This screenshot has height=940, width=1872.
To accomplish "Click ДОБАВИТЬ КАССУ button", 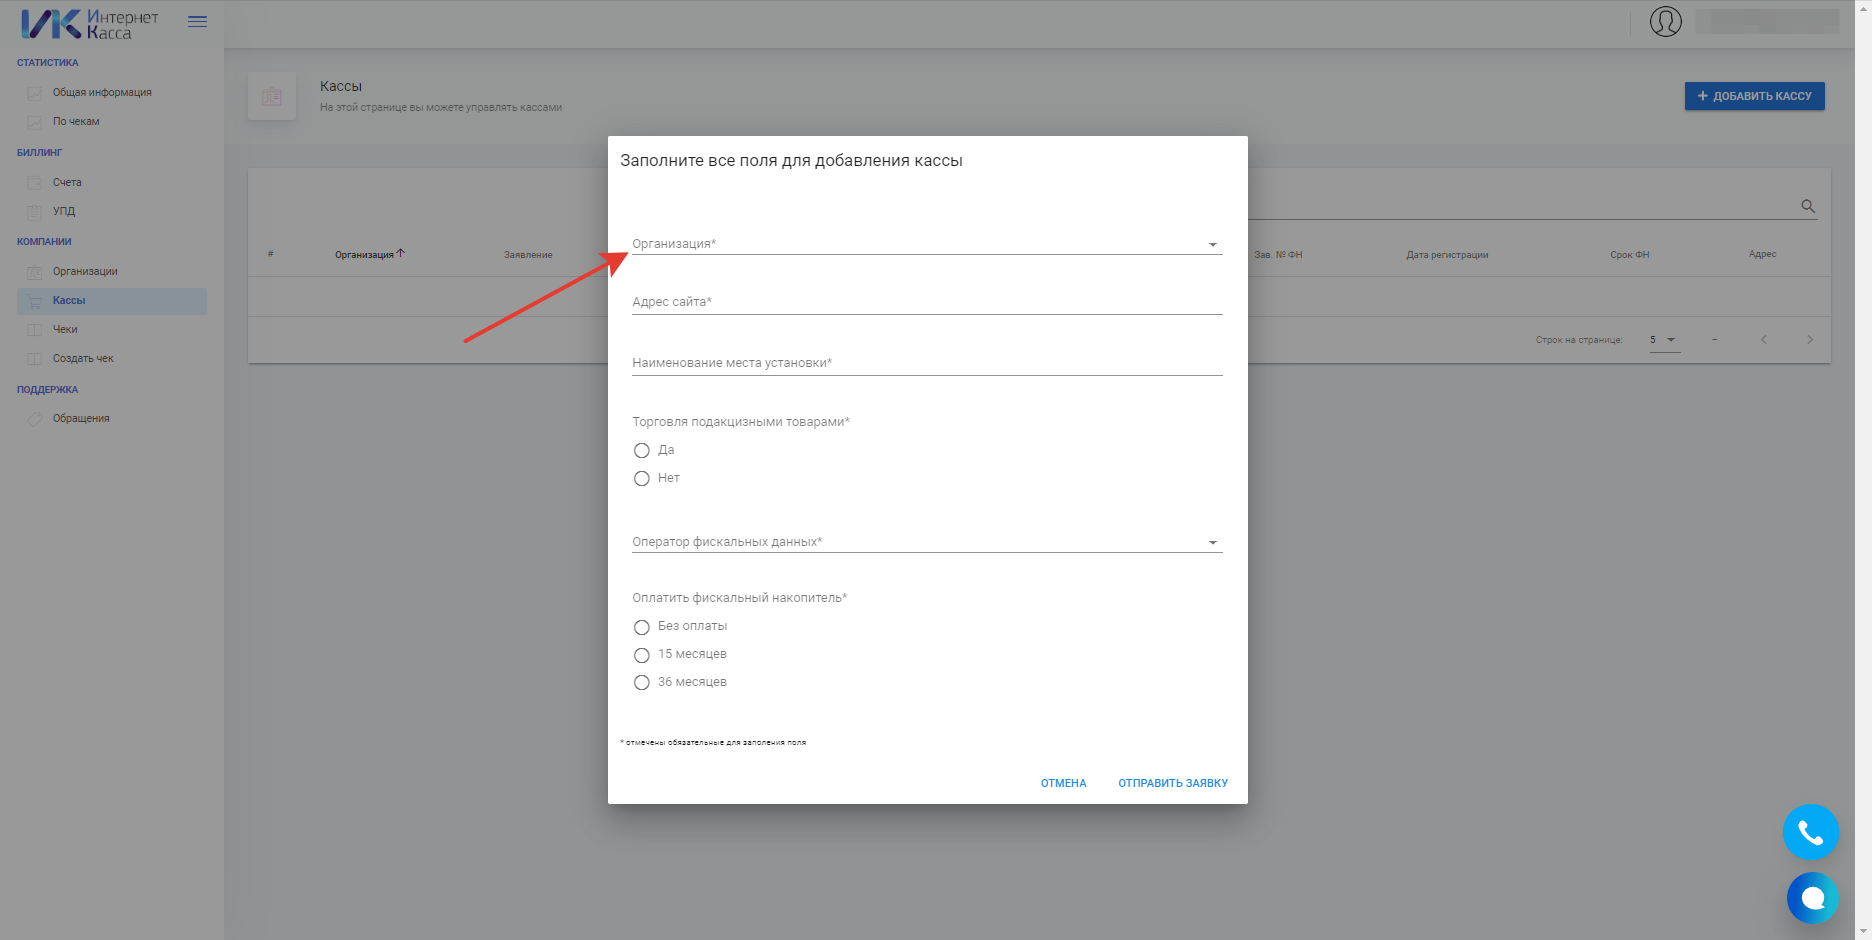I will pyautogui.click(x=1754, y=96).
